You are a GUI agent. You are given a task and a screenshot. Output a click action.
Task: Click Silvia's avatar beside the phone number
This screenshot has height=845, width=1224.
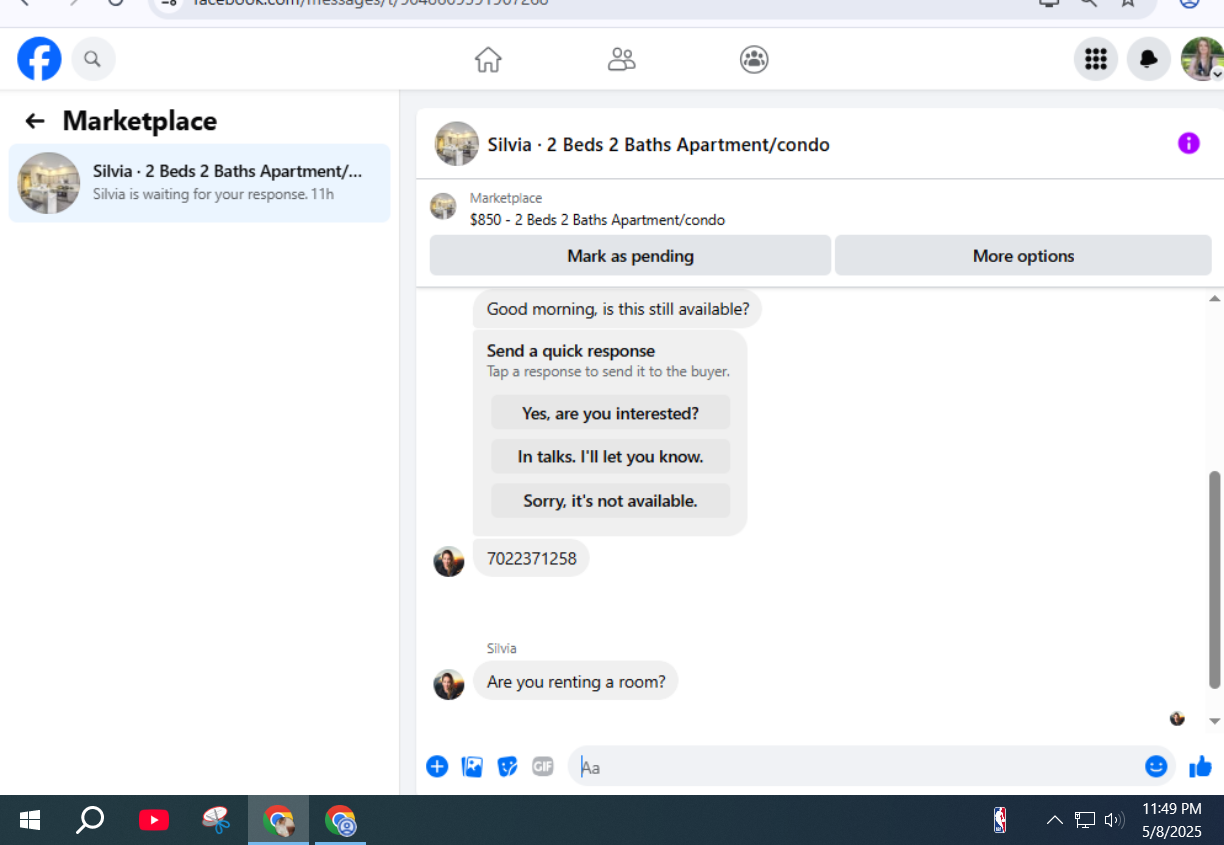449,561
